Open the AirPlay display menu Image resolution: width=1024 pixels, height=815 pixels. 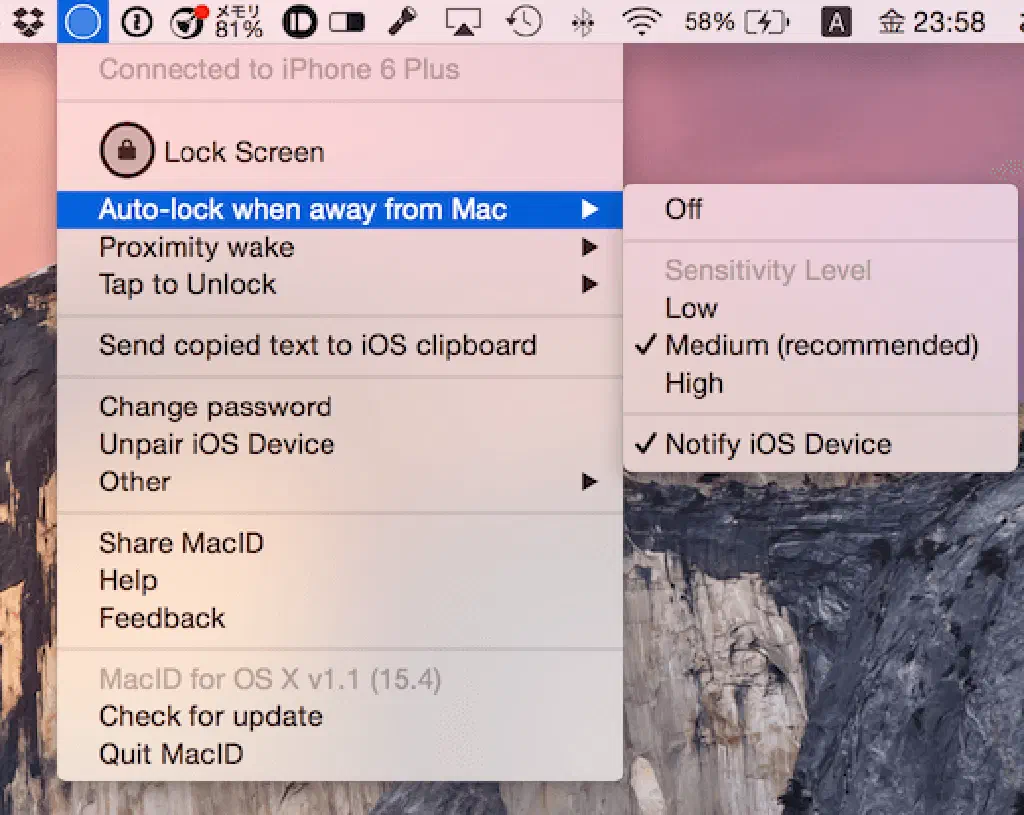click(463, 21)
